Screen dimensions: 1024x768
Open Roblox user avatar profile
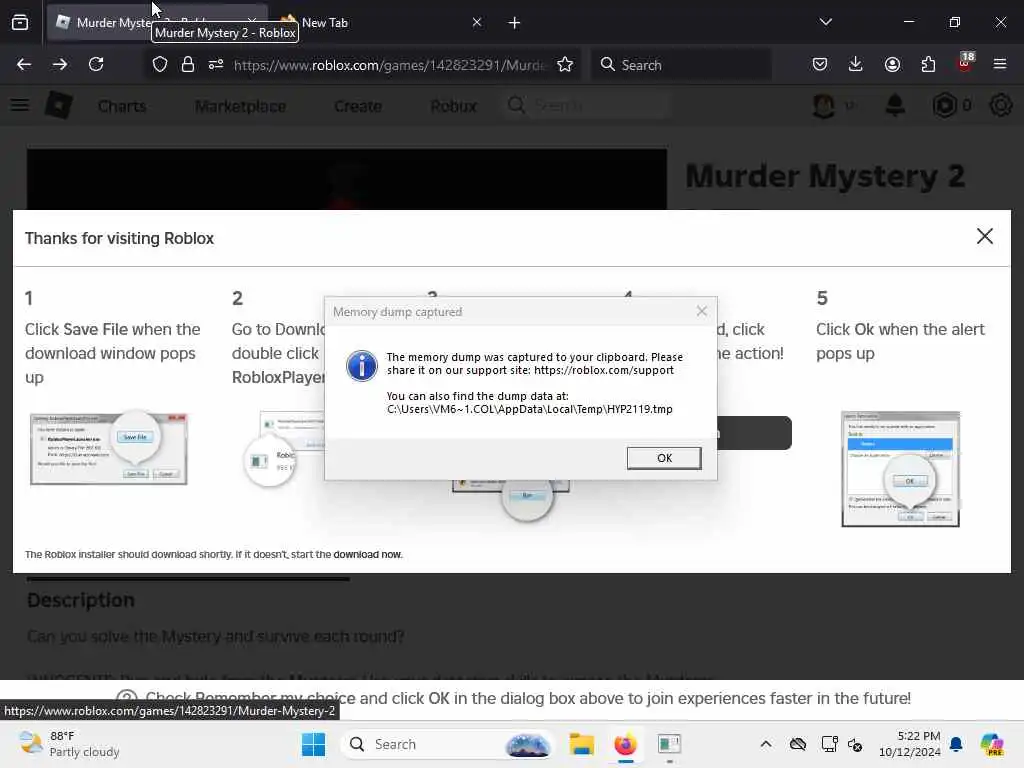click(x=824, y=105)
